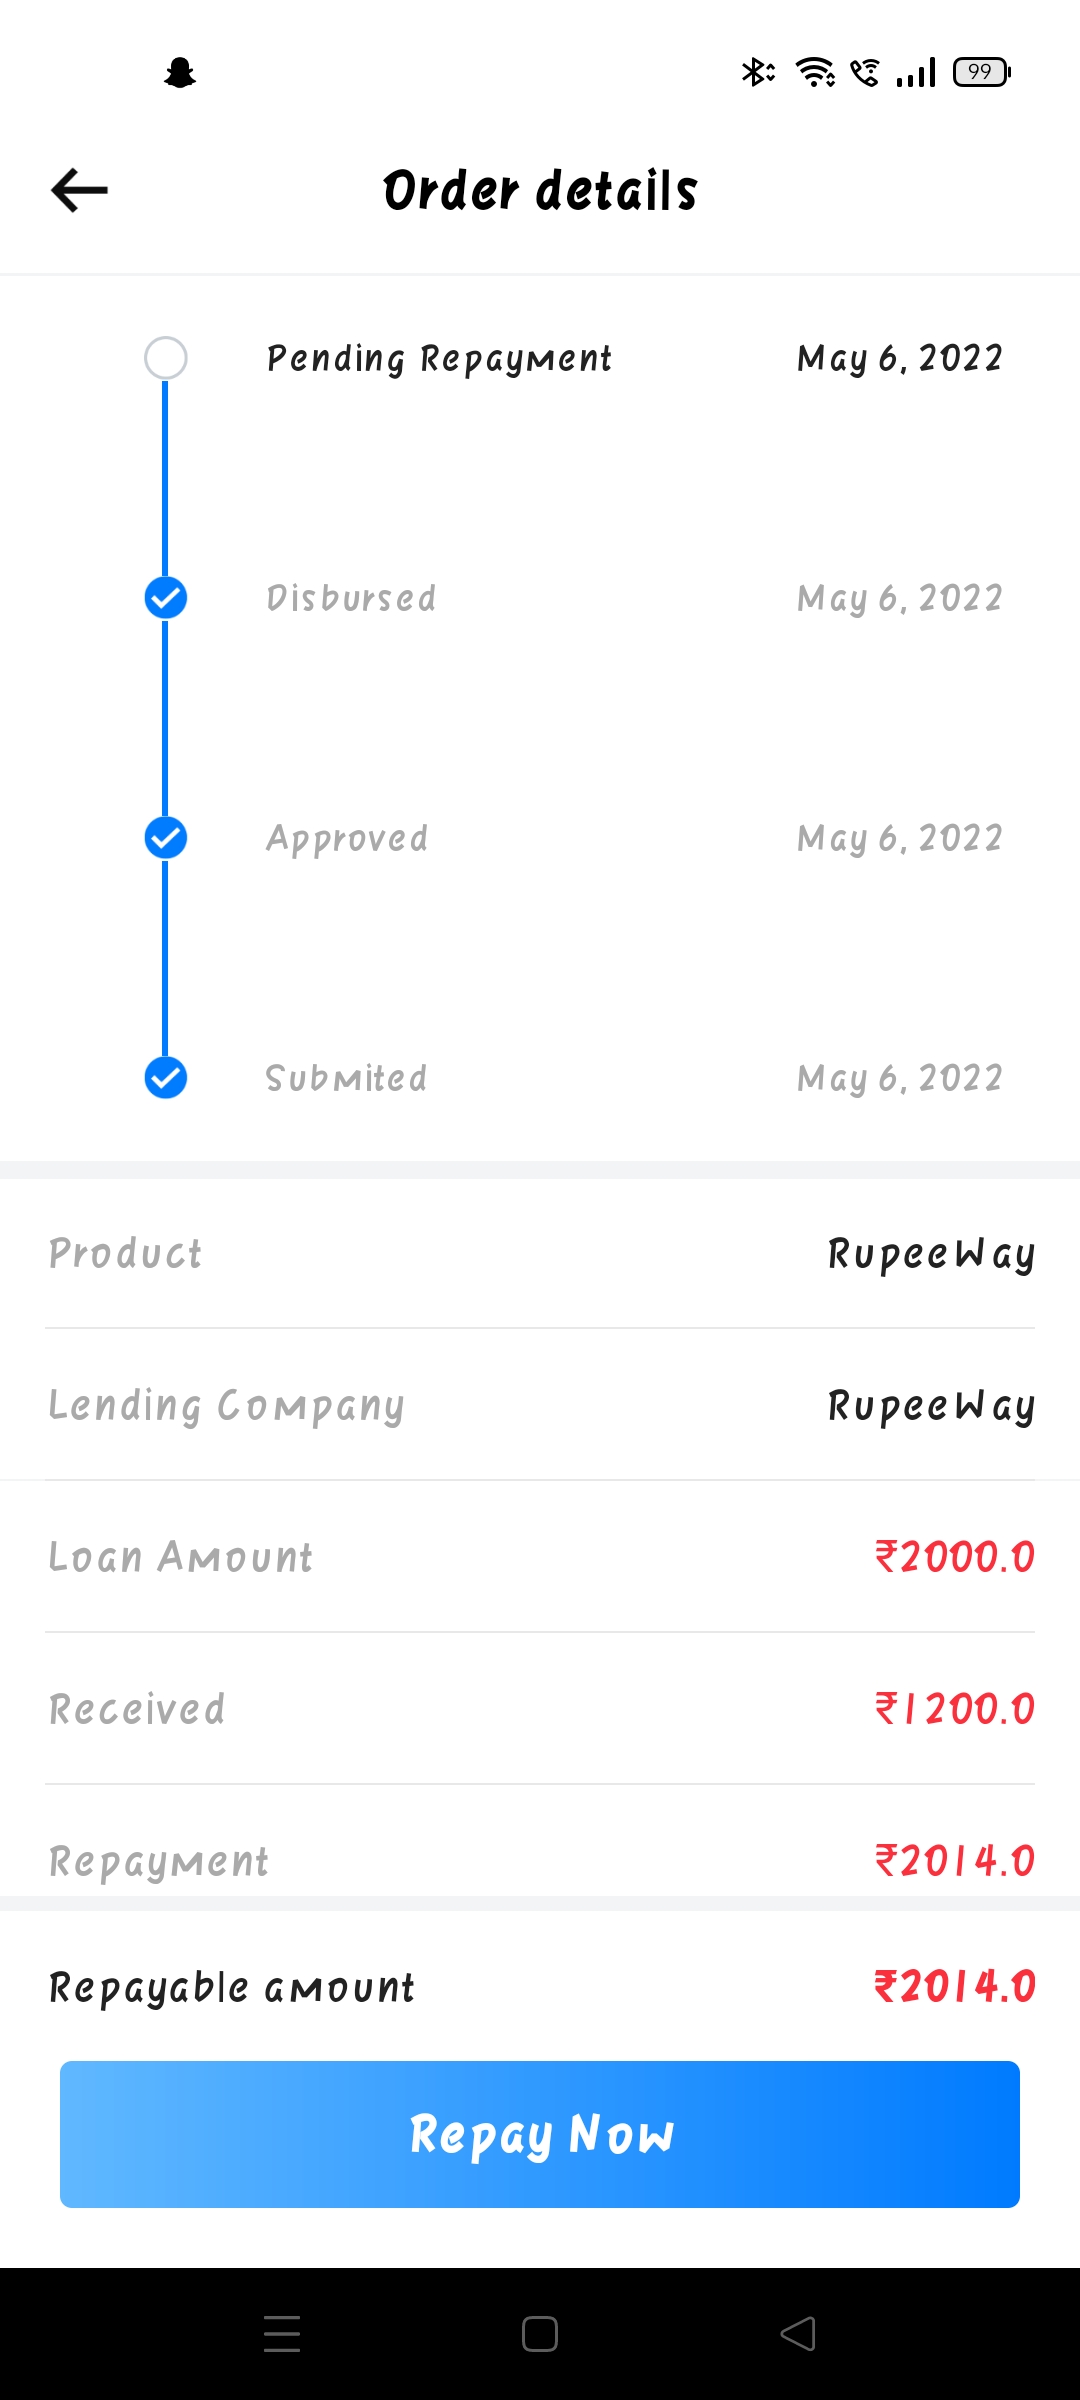Viewport: 1080px width, 2400px height.
Task: Tap the Repayable amount ₹2014.0 total
Action: click(x=955, y=1987)
